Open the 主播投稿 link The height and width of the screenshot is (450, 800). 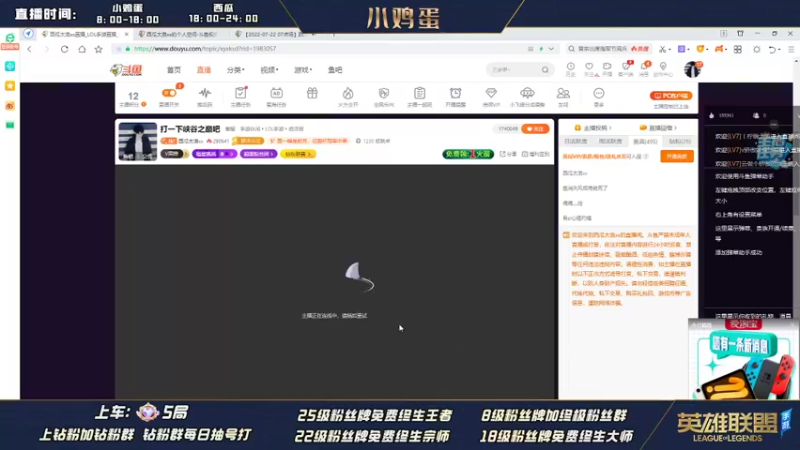(x=593, y=128)
